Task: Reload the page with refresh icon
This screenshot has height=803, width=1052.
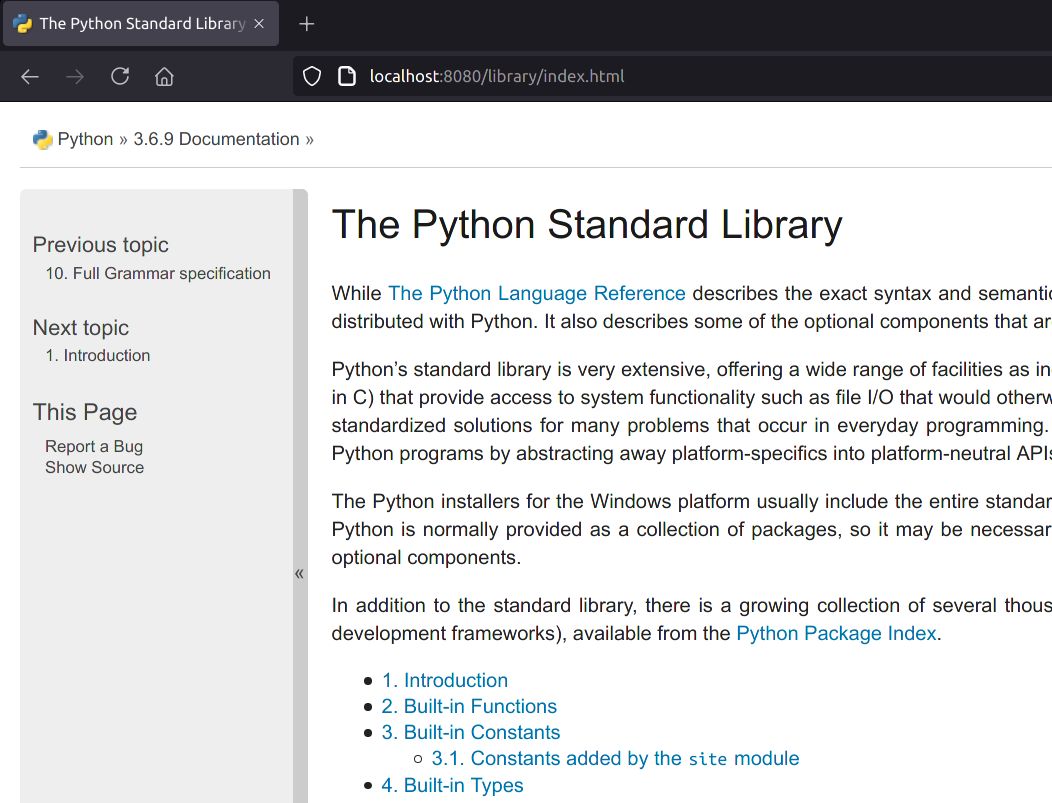Action: pos(120,76)
